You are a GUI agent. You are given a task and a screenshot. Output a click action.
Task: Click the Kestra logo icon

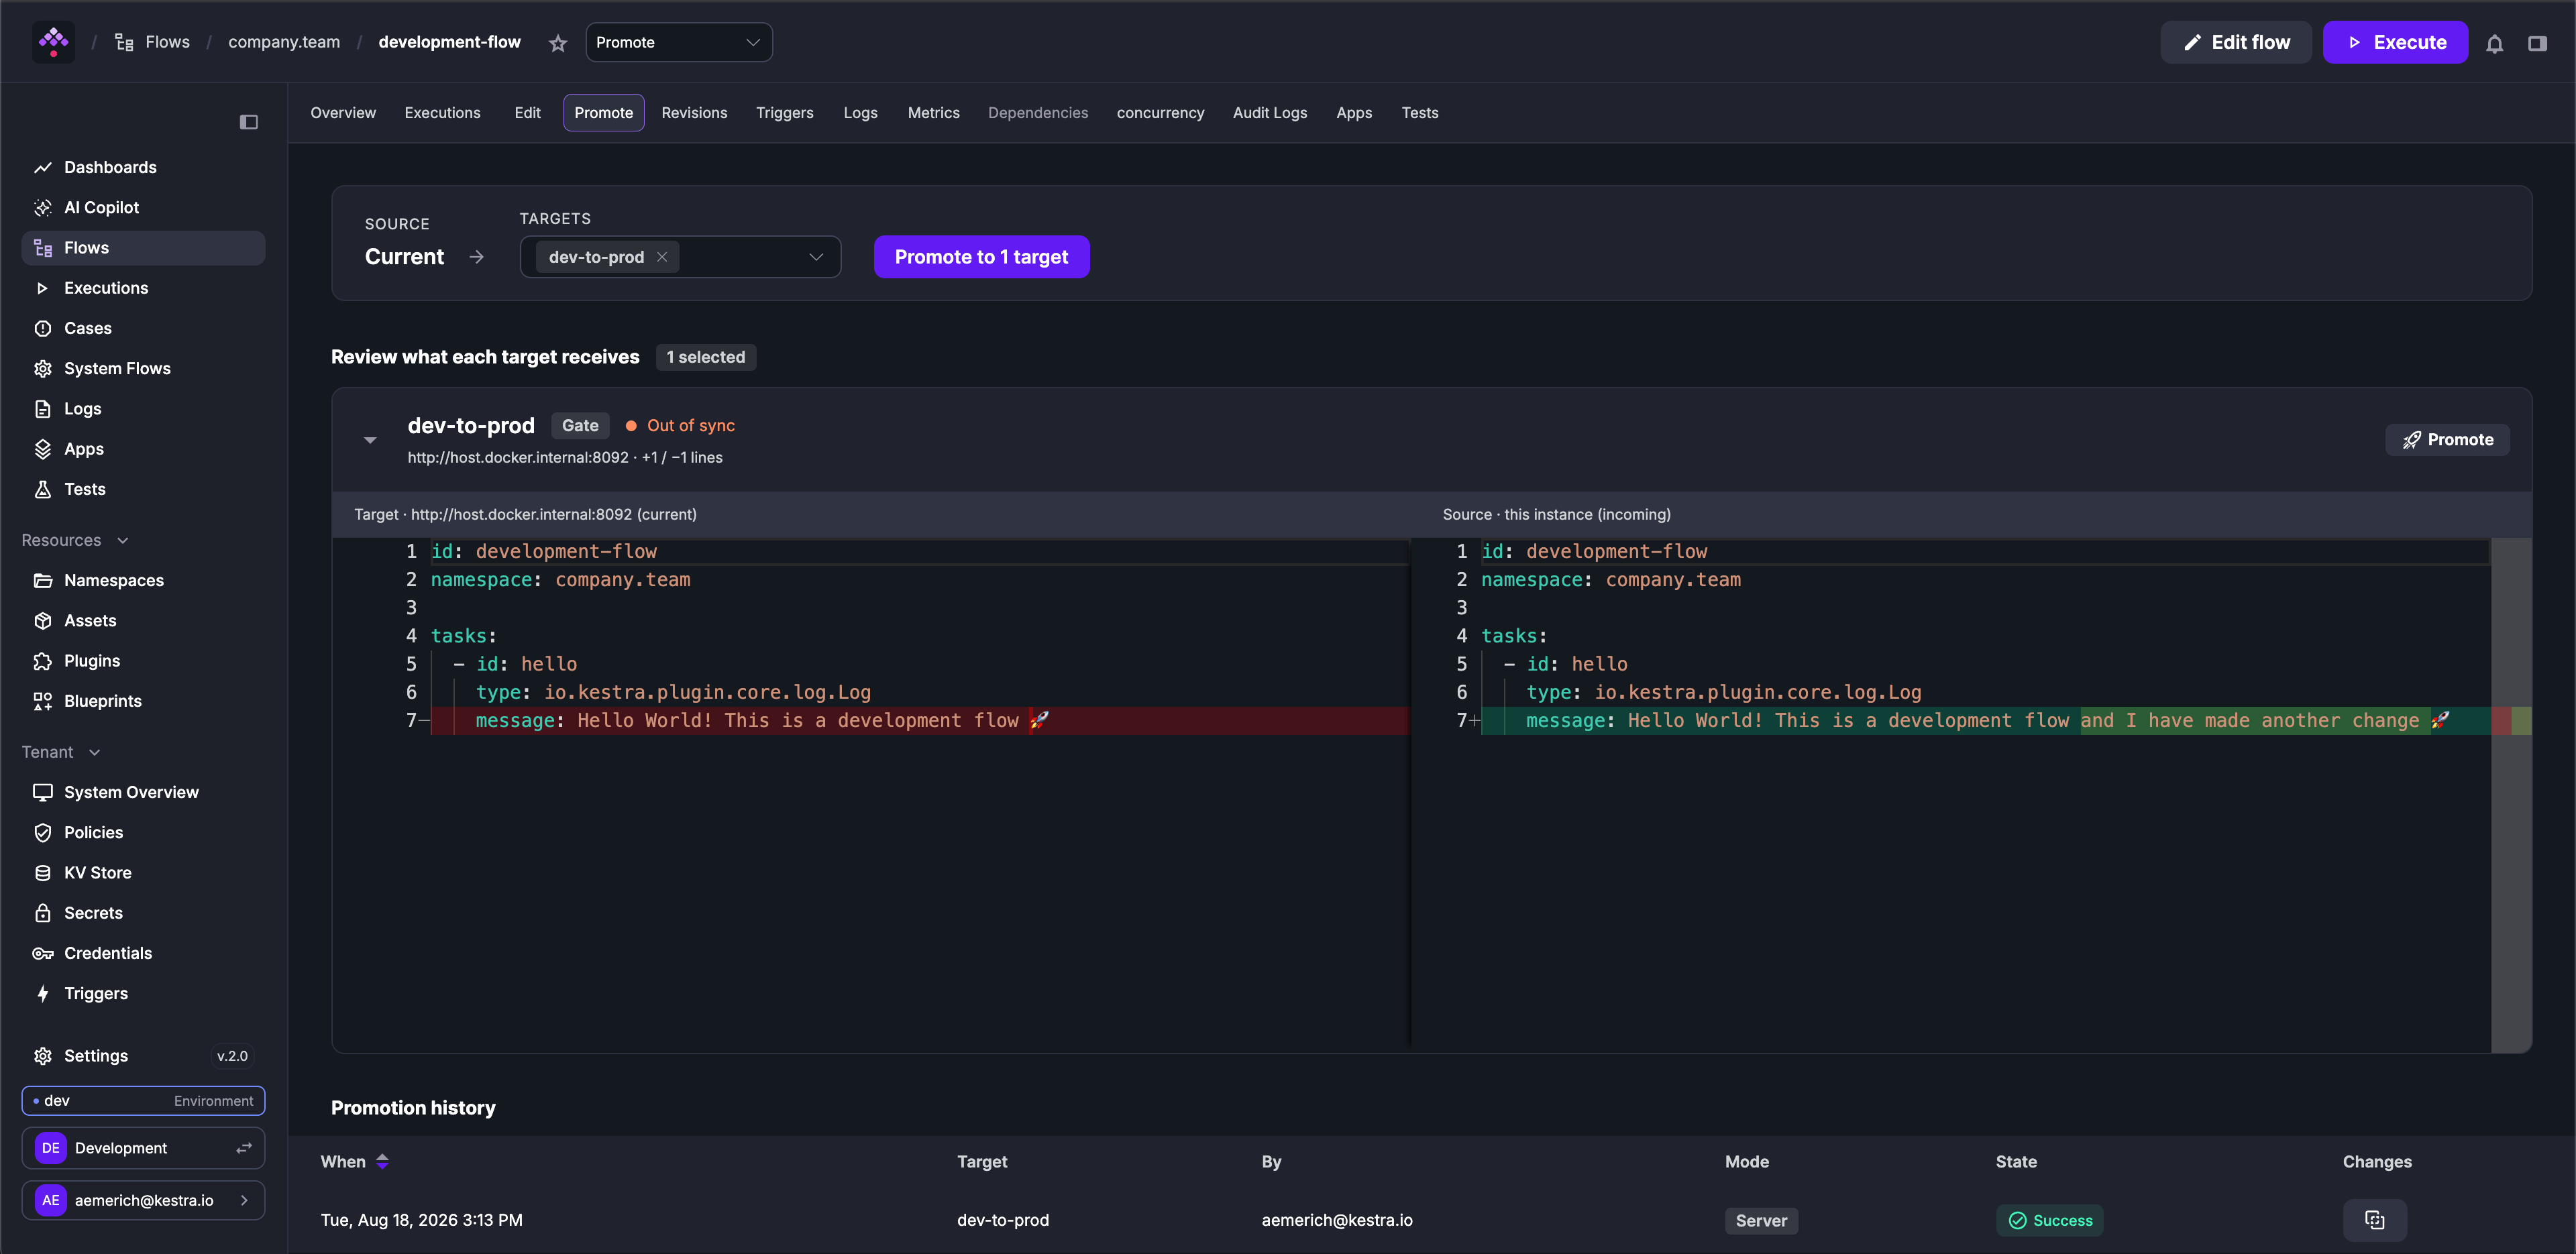point(53,42)
